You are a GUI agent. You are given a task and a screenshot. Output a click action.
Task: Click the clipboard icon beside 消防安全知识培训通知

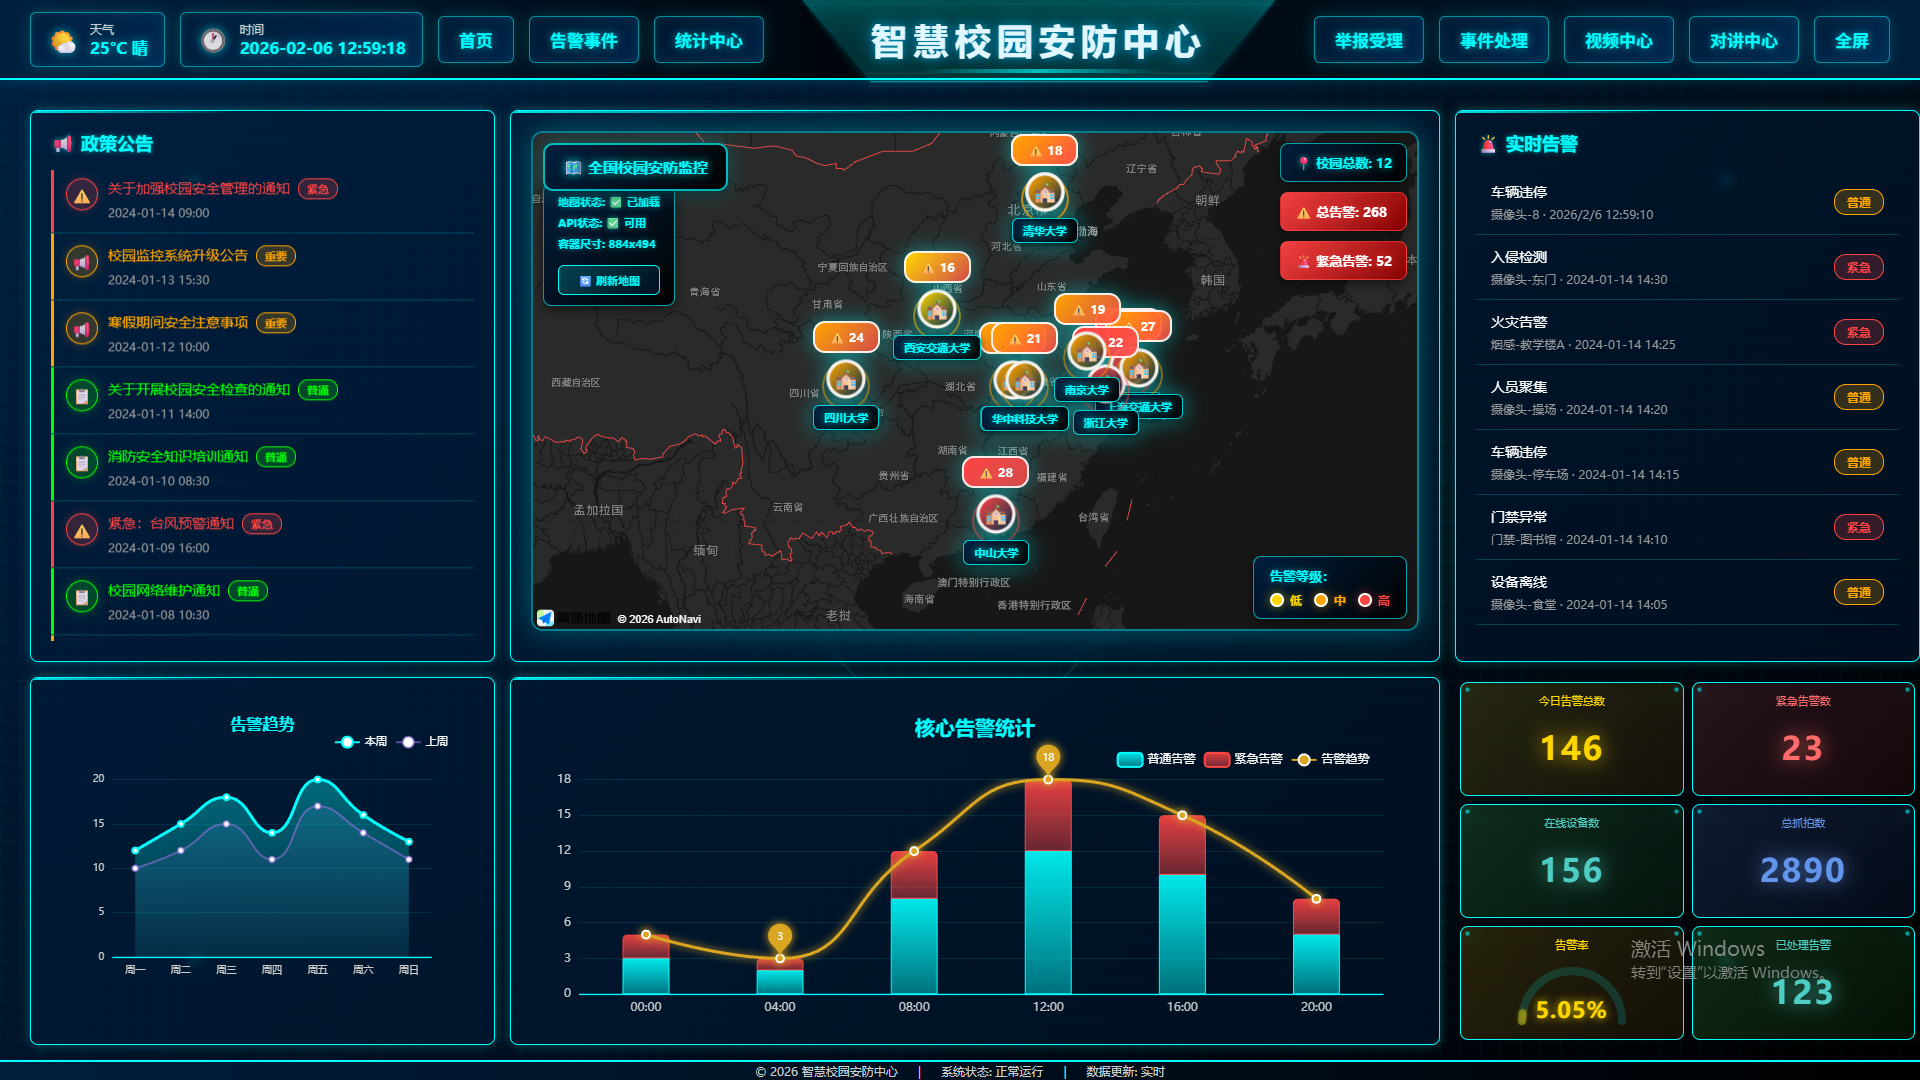82,463
